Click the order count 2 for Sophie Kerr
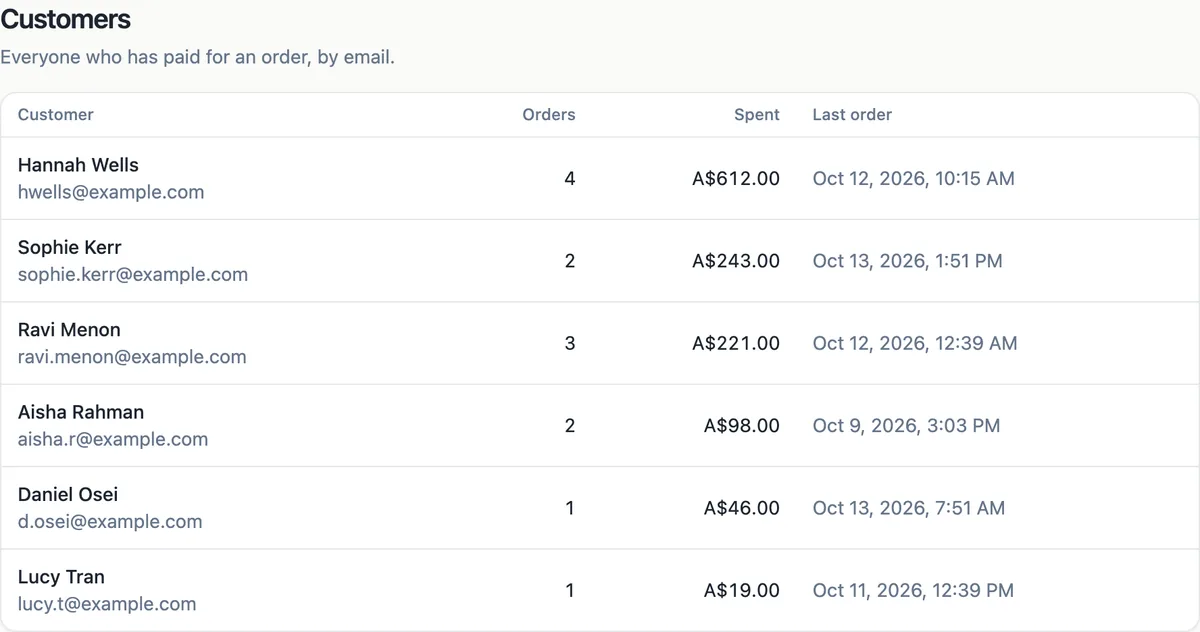1200x632 pixels. [x=570, y=261]
